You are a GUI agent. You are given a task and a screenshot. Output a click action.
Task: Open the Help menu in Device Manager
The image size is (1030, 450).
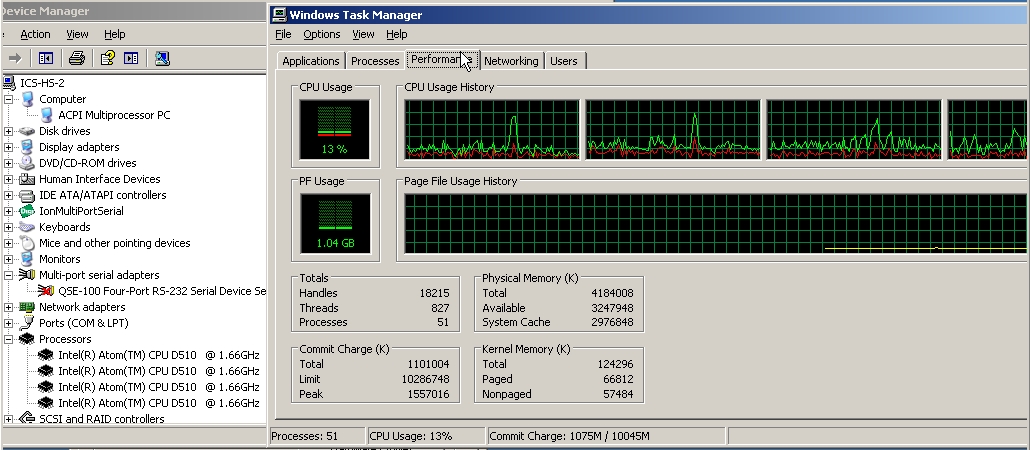click(114, 34)
